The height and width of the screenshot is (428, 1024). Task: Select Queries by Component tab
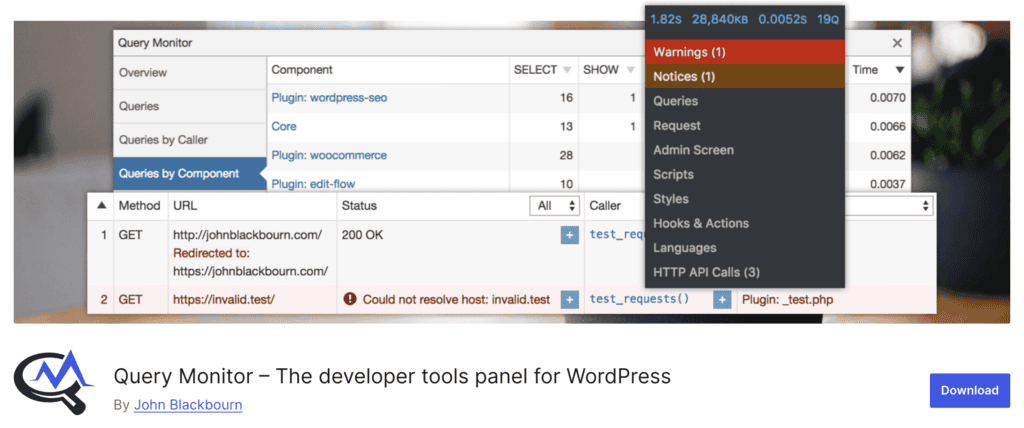(189, 174)
